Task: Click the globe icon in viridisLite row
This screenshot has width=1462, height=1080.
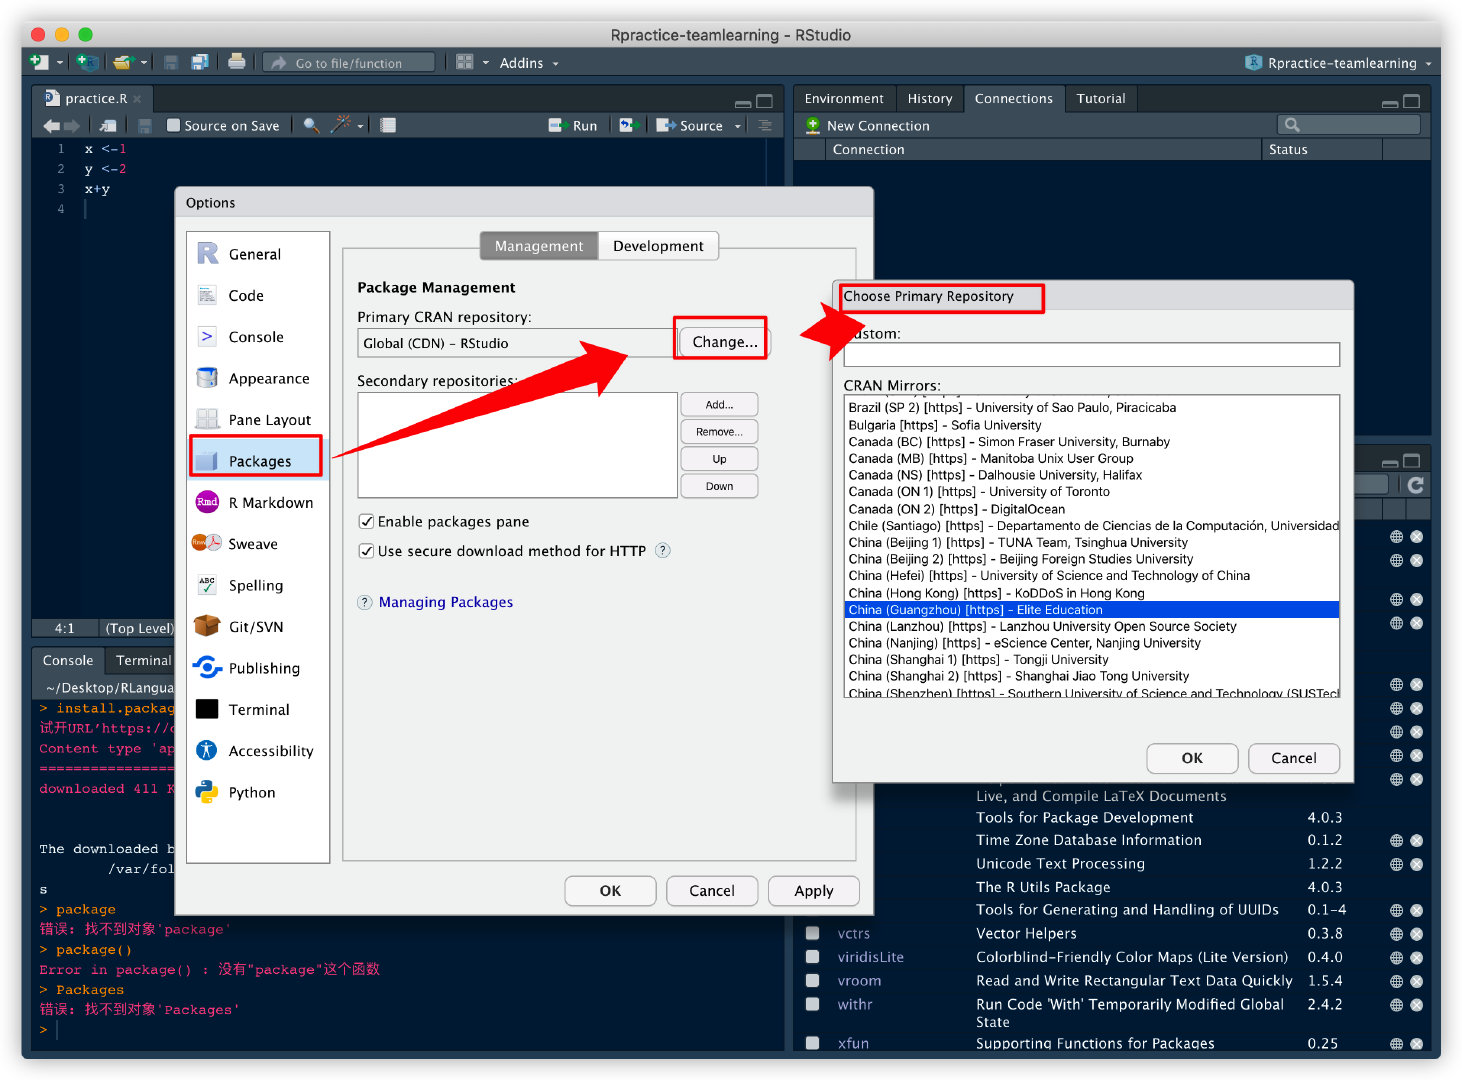Action: (1396, 957)
